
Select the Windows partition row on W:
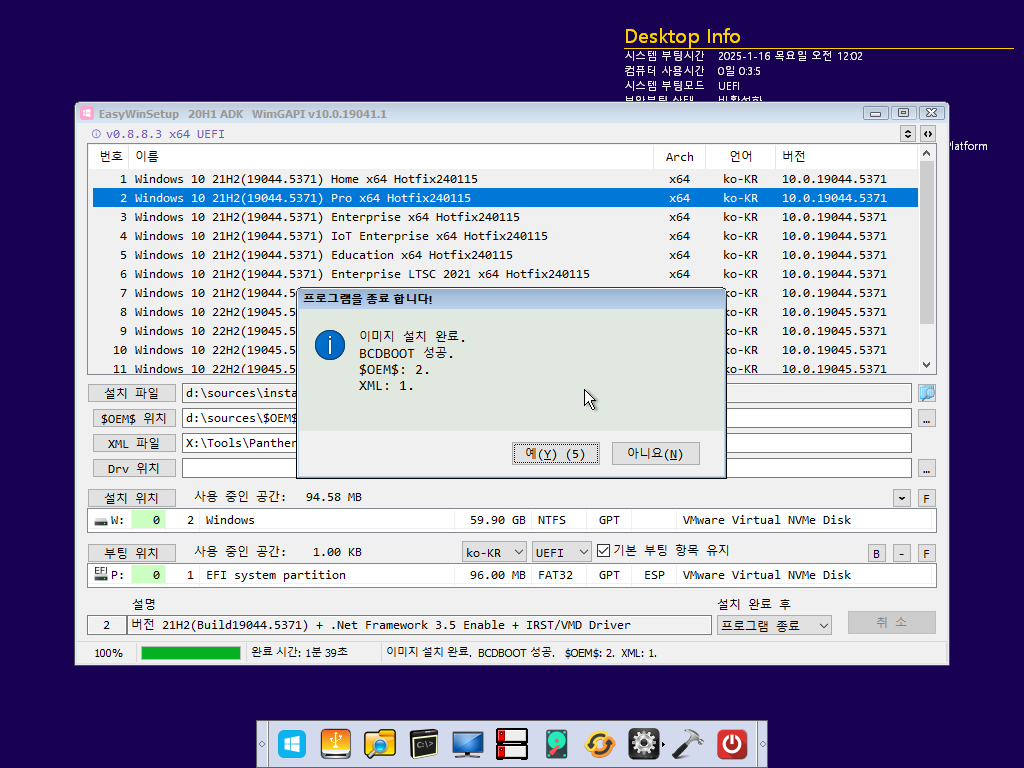[512, 520]
